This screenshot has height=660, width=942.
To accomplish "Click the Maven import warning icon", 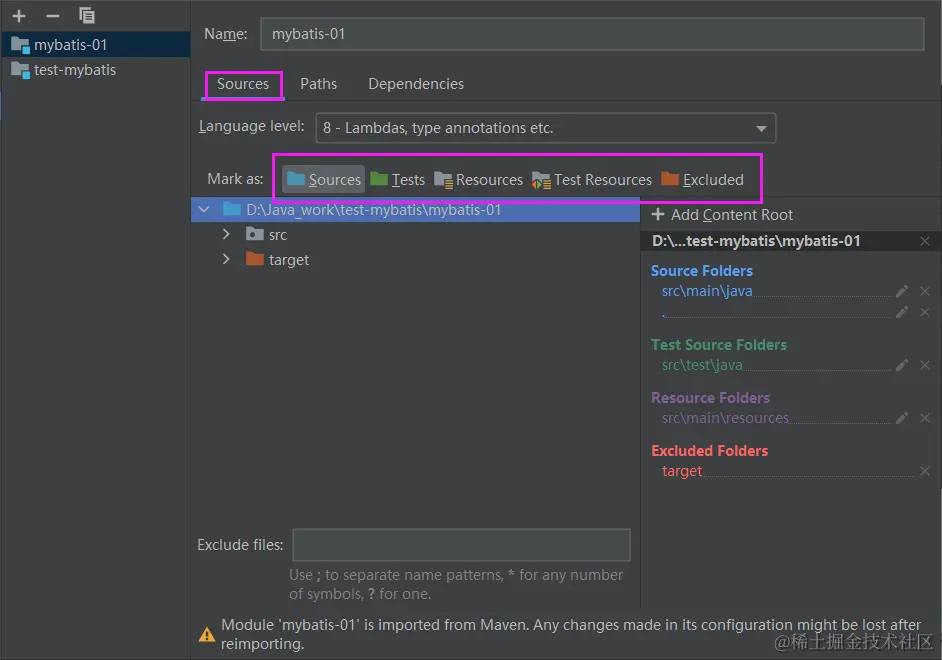I will (x=207, y=635).
